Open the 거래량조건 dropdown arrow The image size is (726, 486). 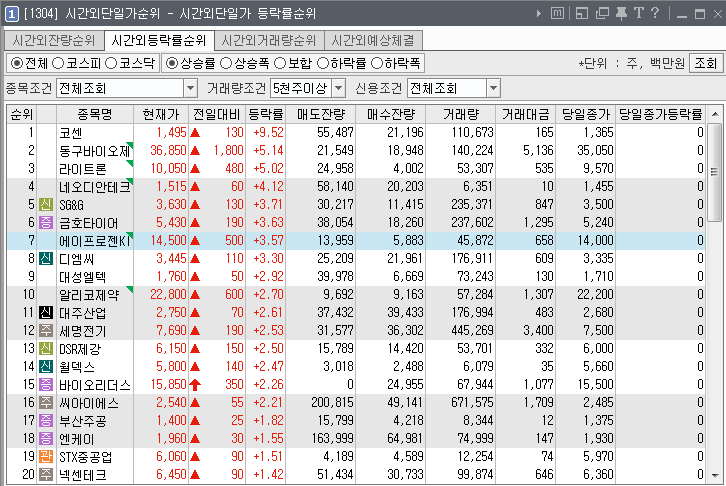coord(339,88)
